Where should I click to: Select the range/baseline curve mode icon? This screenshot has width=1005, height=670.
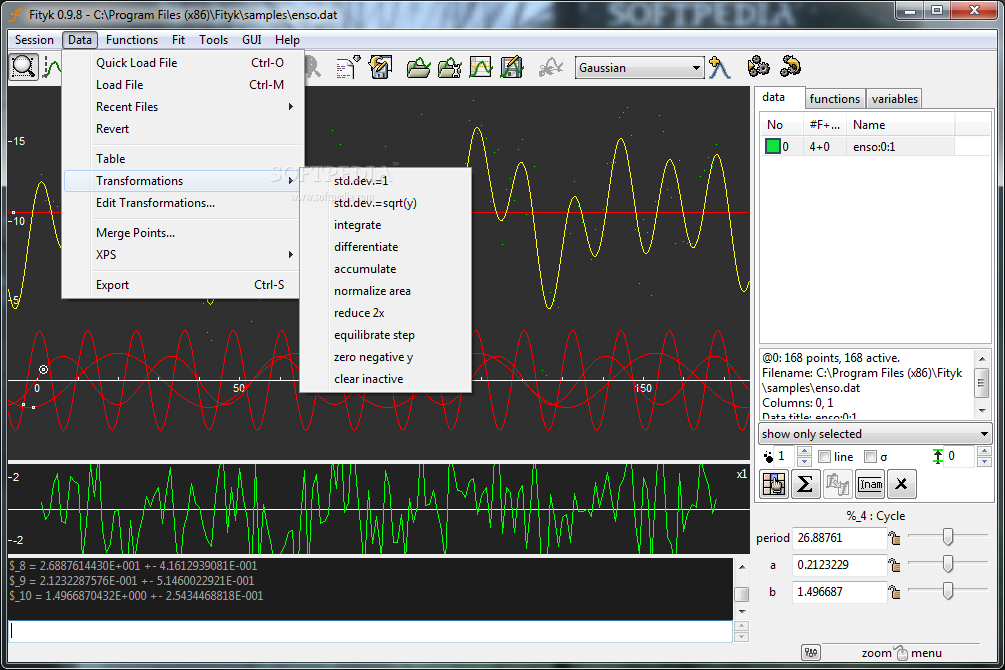51,67
